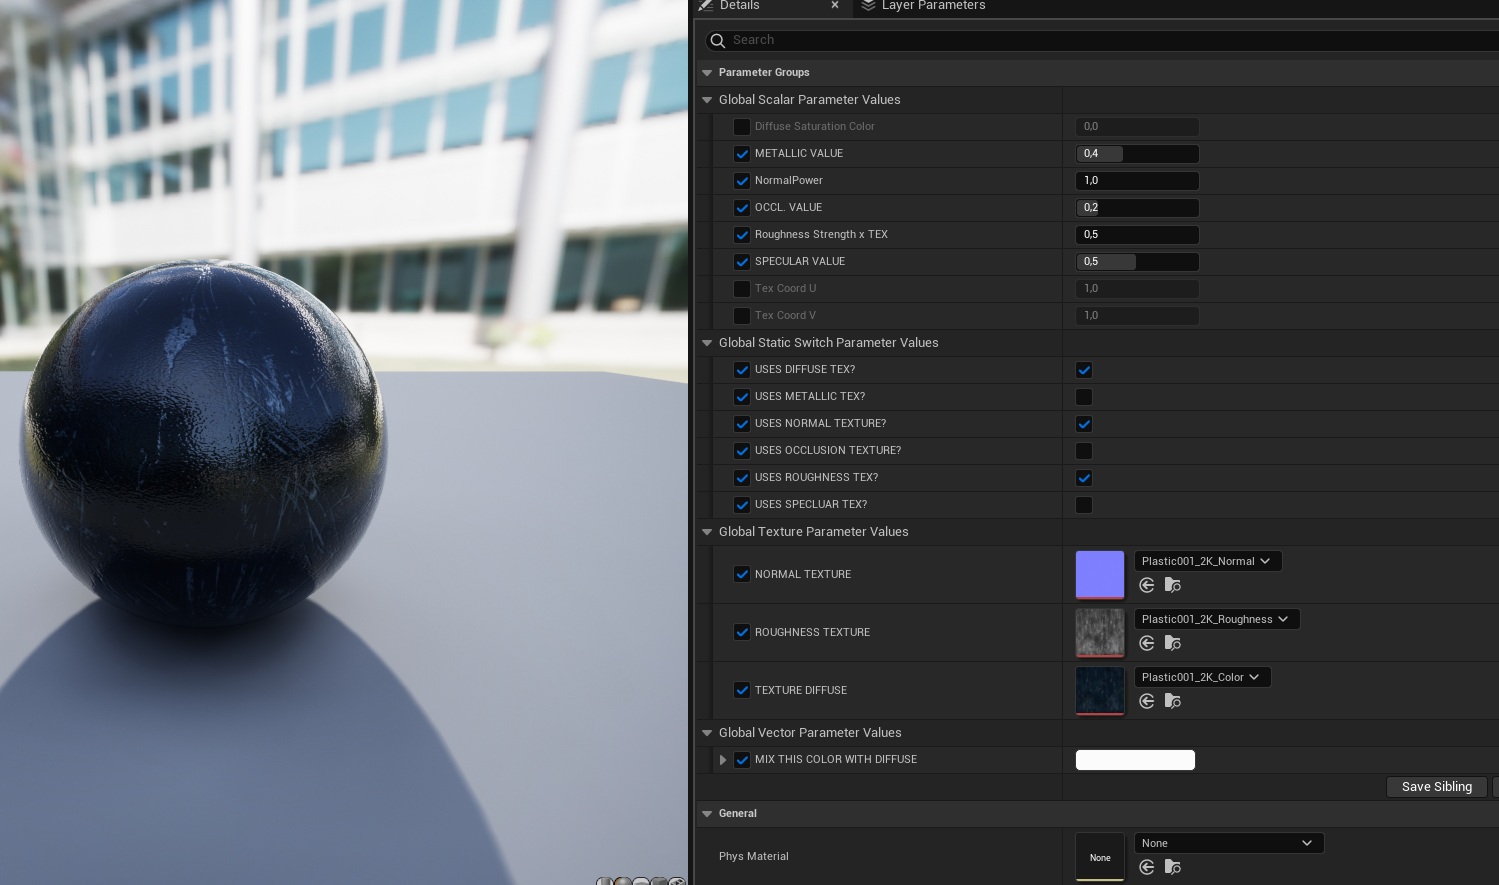Screen dimensions: 1499x885
Task: Toggle OCCL. VALUE override checkbox
Action: pos(742,208)
